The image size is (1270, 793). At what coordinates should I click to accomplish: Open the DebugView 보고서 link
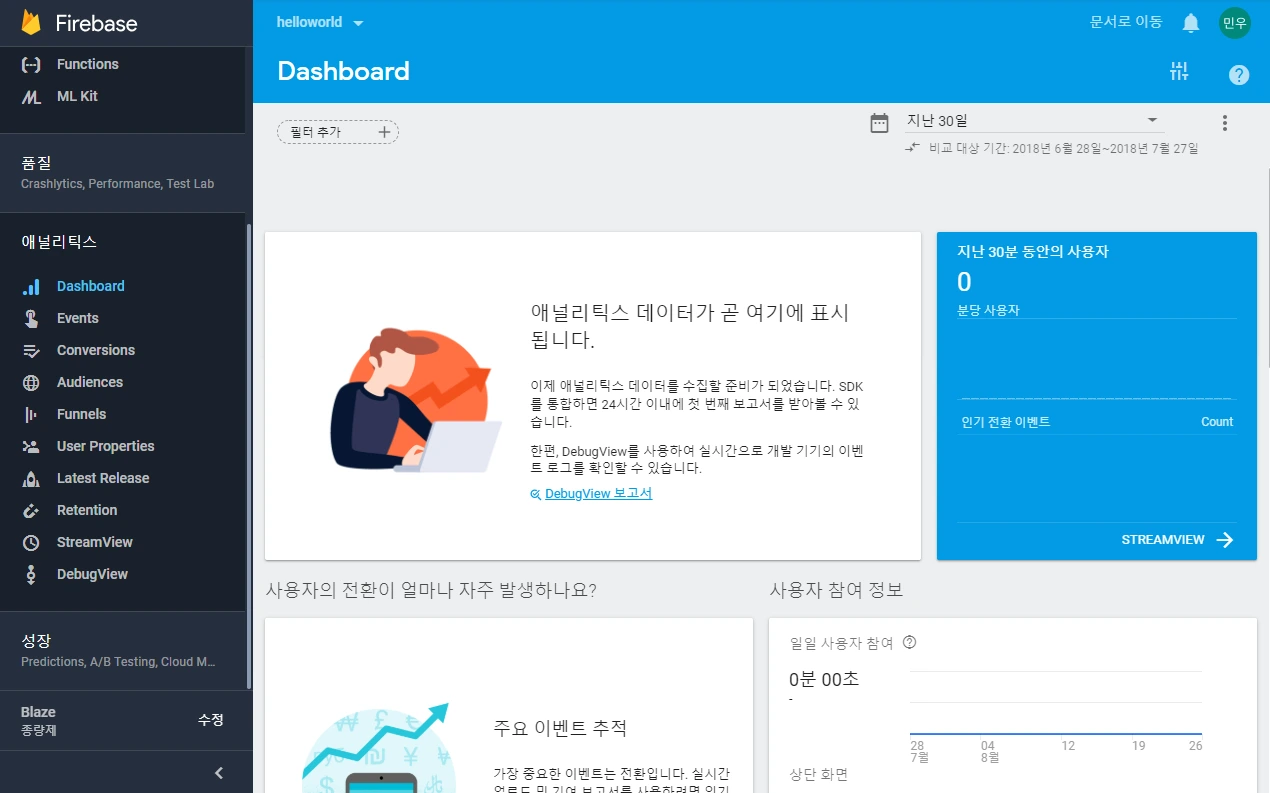click(598, 493)
